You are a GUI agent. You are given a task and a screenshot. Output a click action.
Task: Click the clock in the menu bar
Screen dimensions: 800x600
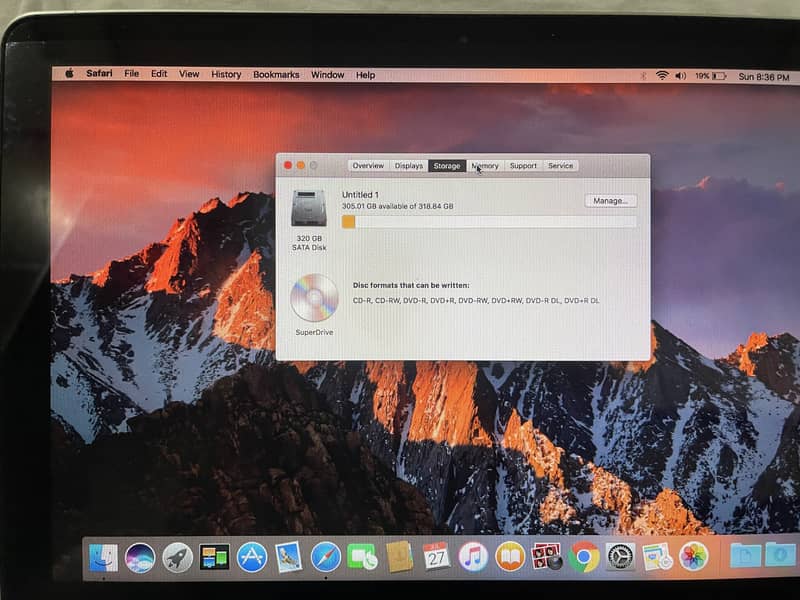(766, 74)
